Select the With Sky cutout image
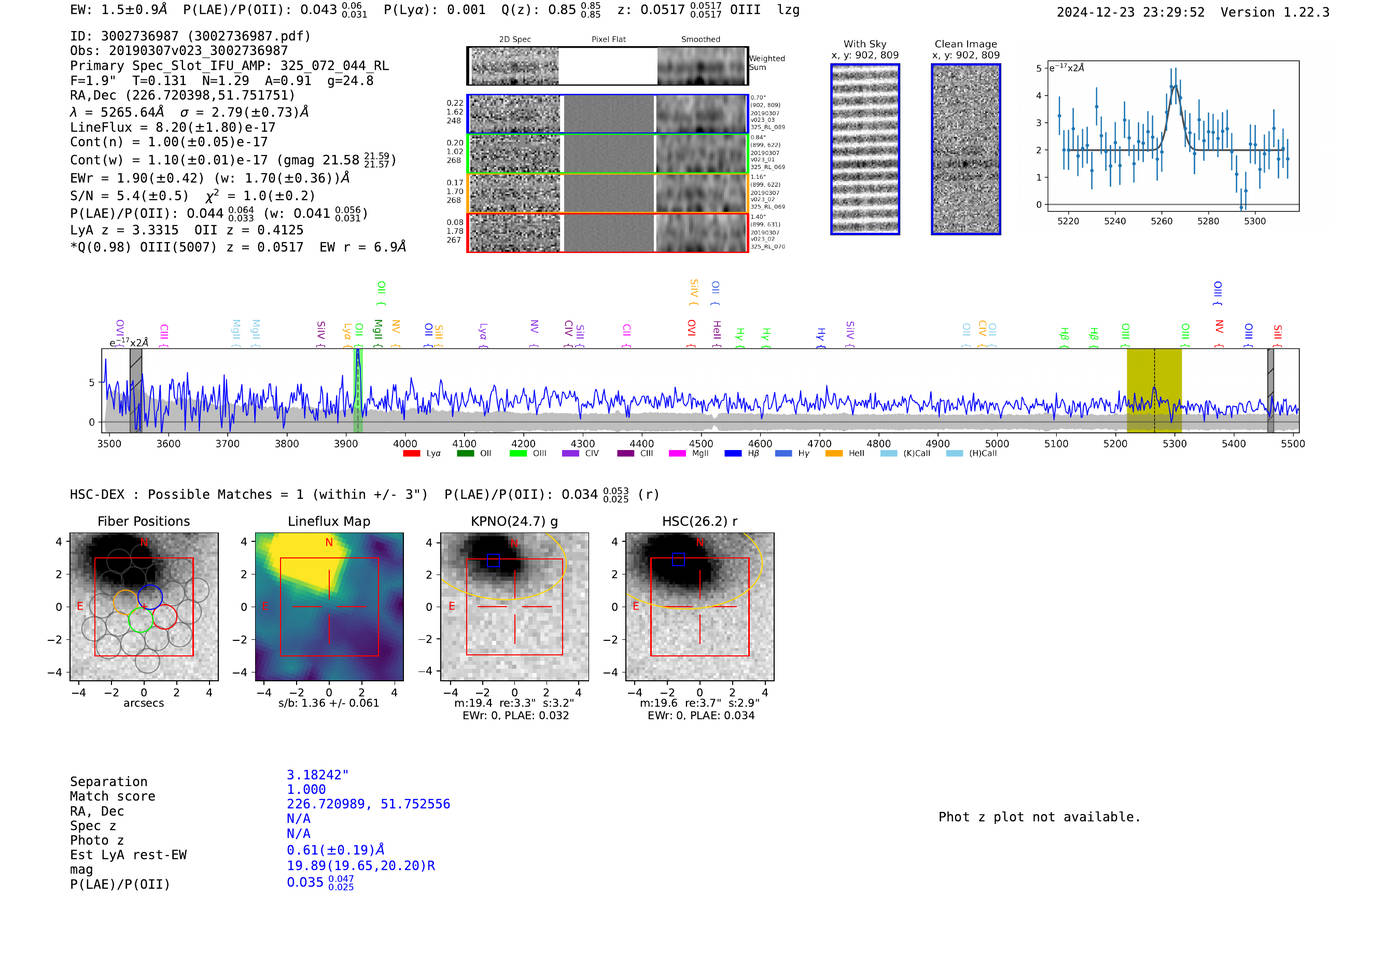This screenshot has height=953, width=1400. pyautogui.click(x=865, y=150)
